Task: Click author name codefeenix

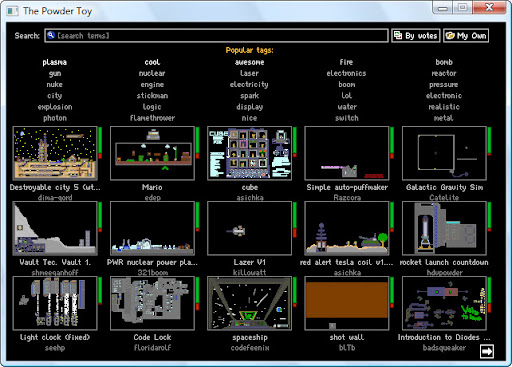Action: (x=250, y=348)
